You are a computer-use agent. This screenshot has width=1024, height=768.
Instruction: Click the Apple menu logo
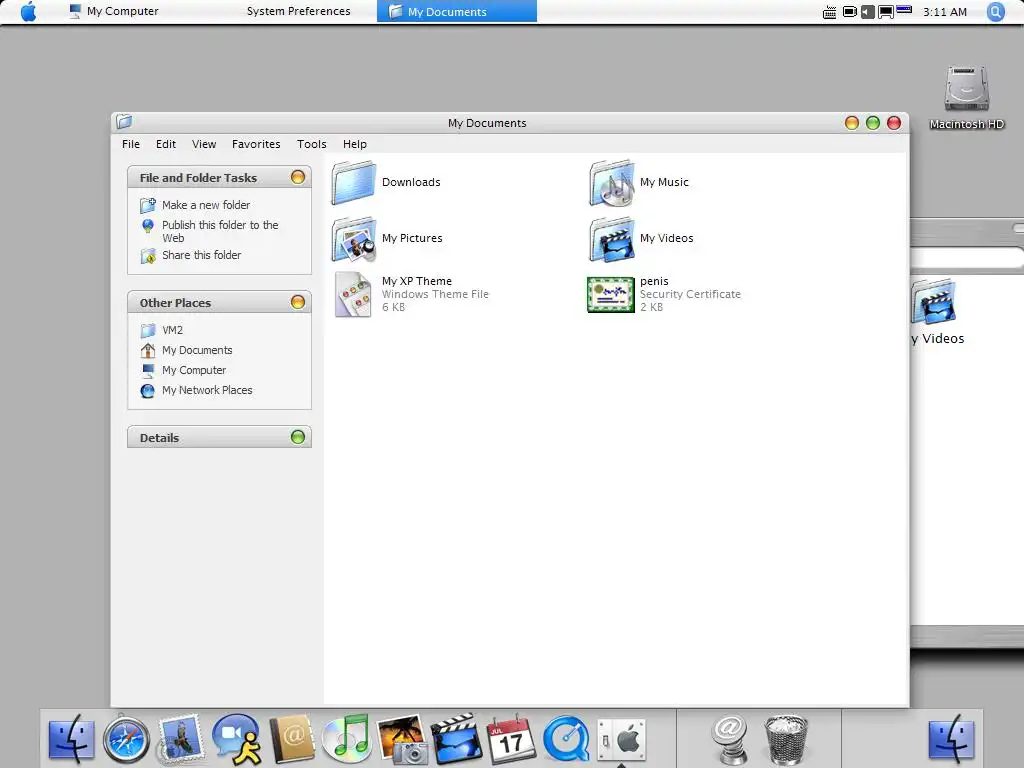(29, 11)
